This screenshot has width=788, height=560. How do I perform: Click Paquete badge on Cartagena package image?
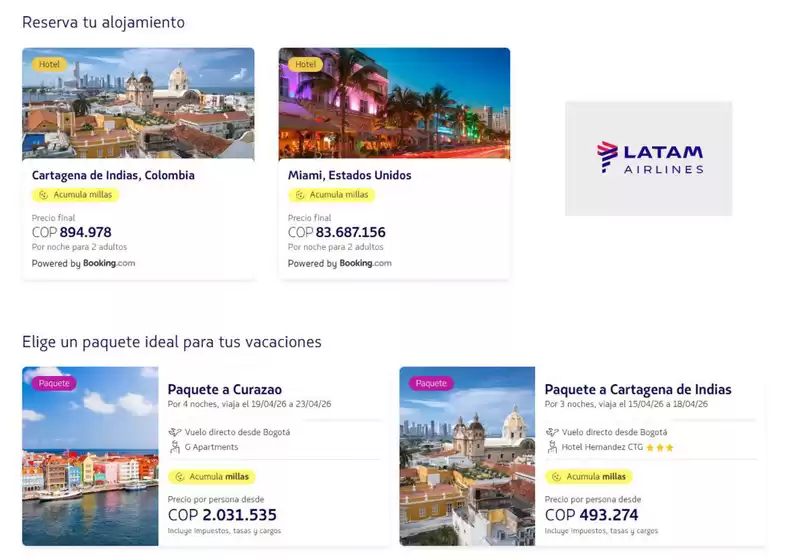coord(431,383)
